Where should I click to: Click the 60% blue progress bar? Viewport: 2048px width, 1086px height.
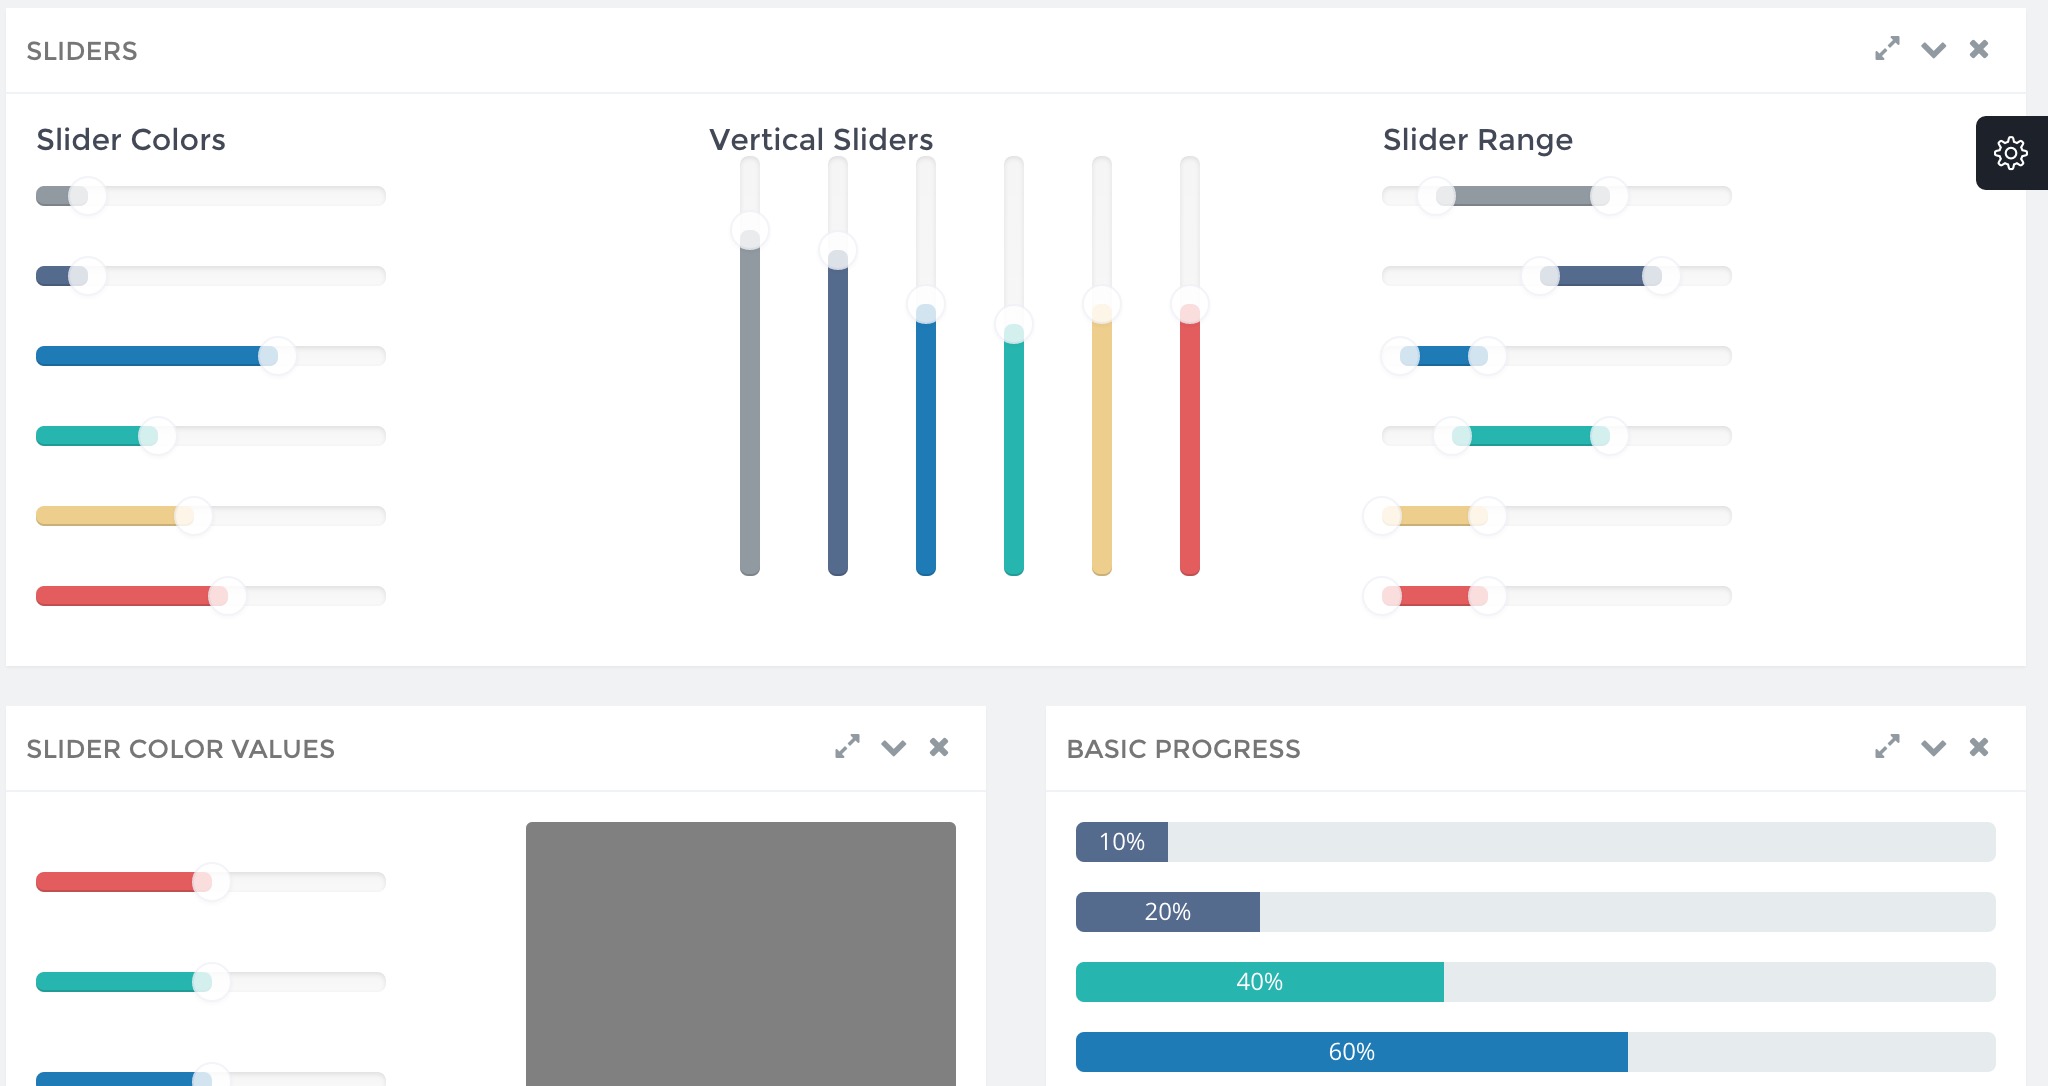click(1351, 1052)
